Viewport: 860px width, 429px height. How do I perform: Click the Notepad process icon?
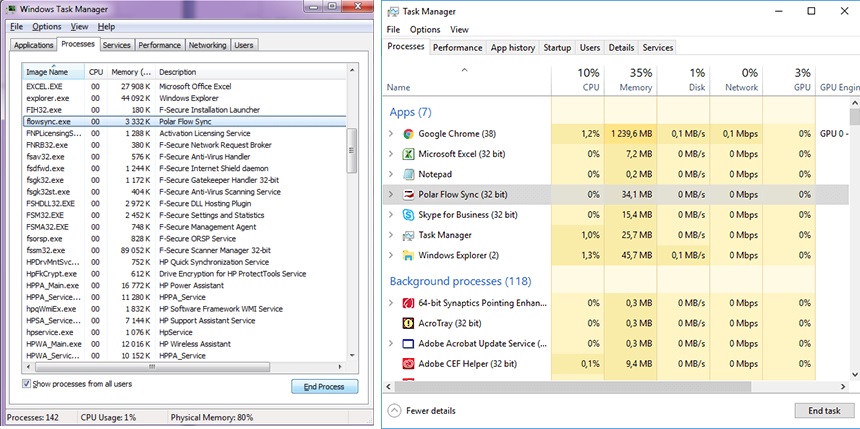click(x=408, y=174)
